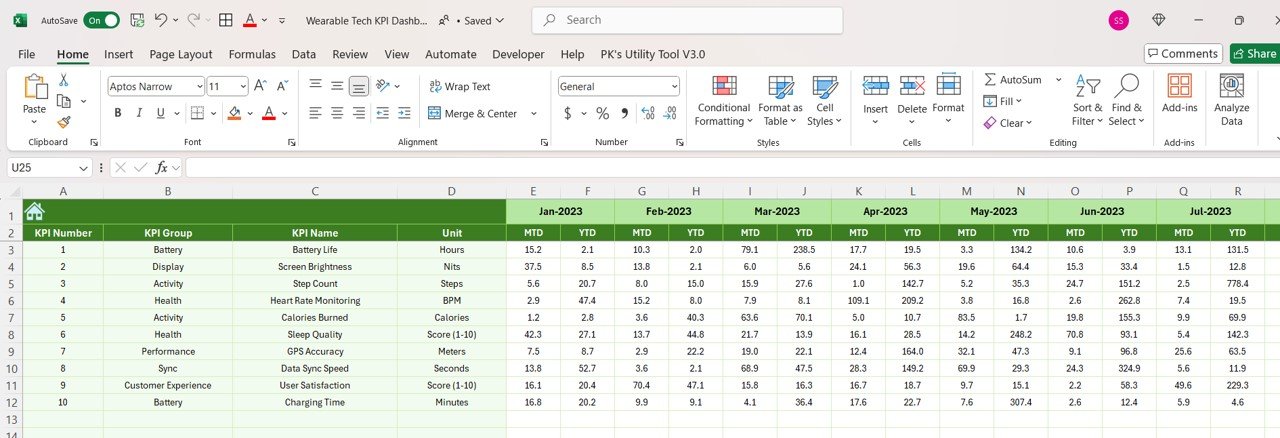Click the home icon in cell A1
Screen dimensions: 1280x438
pos(35,211)
